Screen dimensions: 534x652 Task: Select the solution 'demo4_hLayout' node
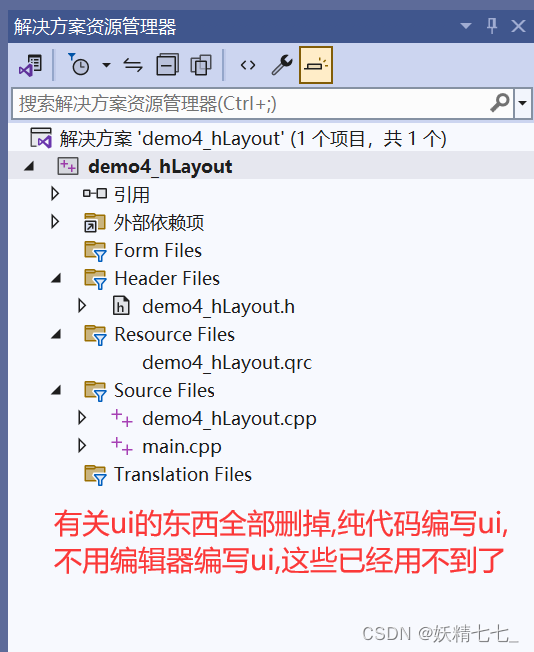[x=253, y=138]
